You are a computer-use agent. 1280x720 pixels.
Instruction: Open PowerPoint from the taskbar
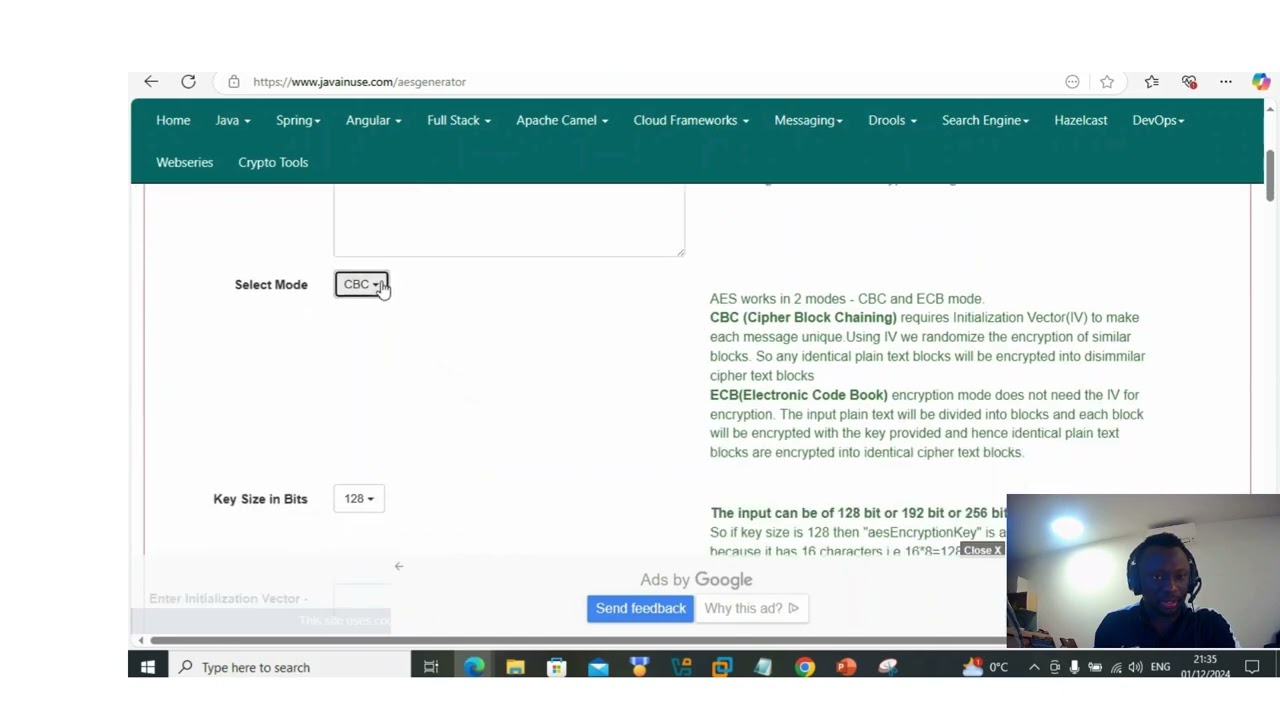click(846, 667)
